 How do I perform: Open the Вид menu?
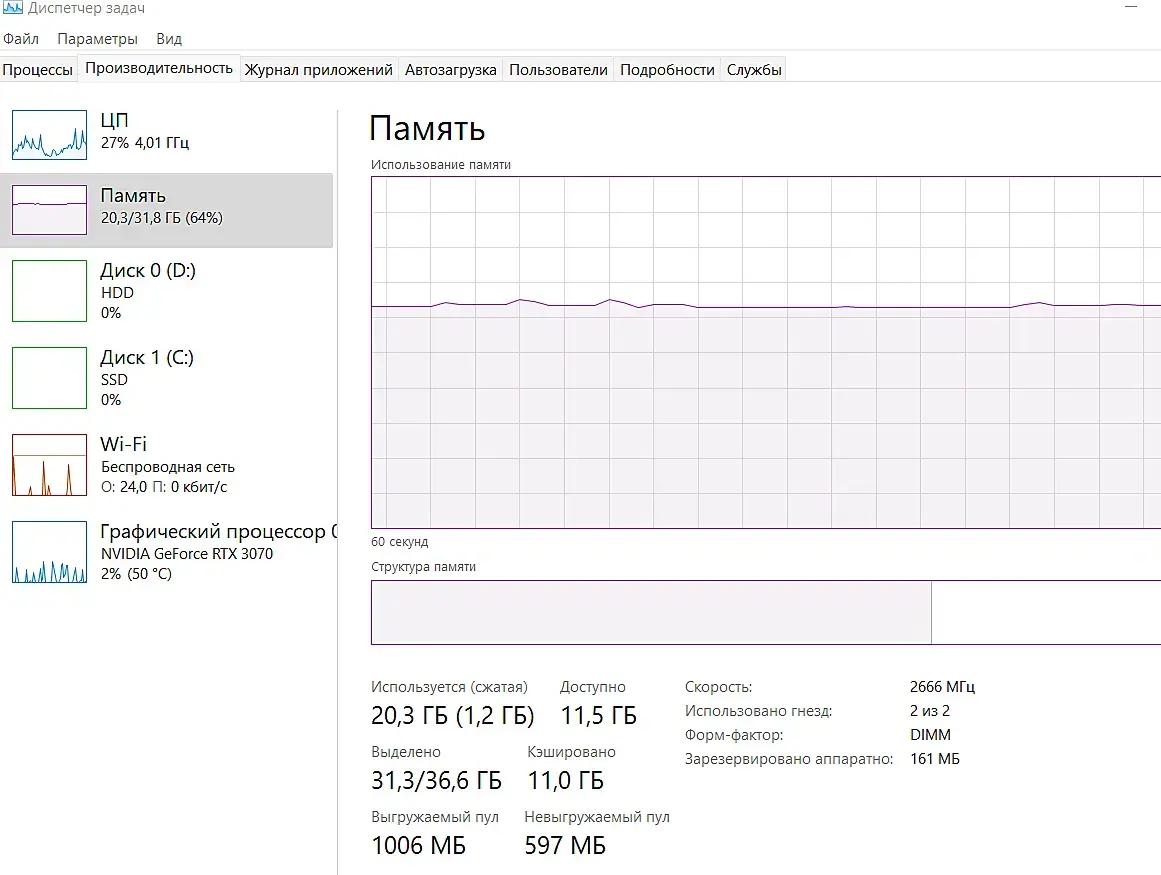click(169, 39)
